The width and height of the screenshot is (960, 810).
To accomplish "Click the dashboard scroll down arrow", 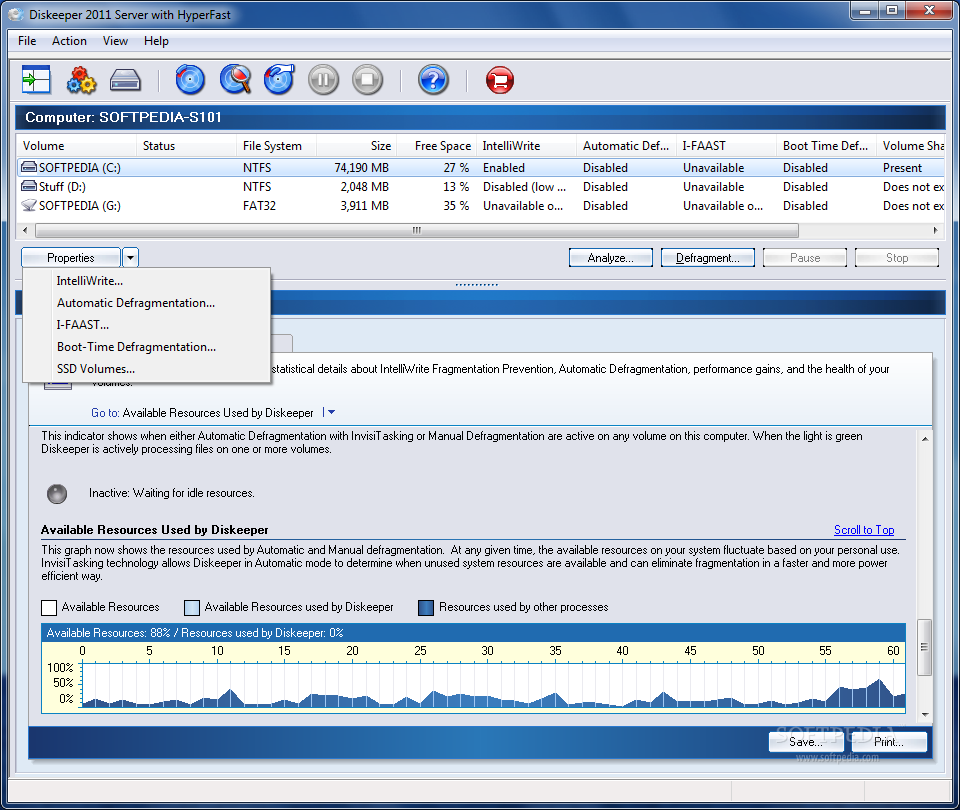I will coord(925,714).
